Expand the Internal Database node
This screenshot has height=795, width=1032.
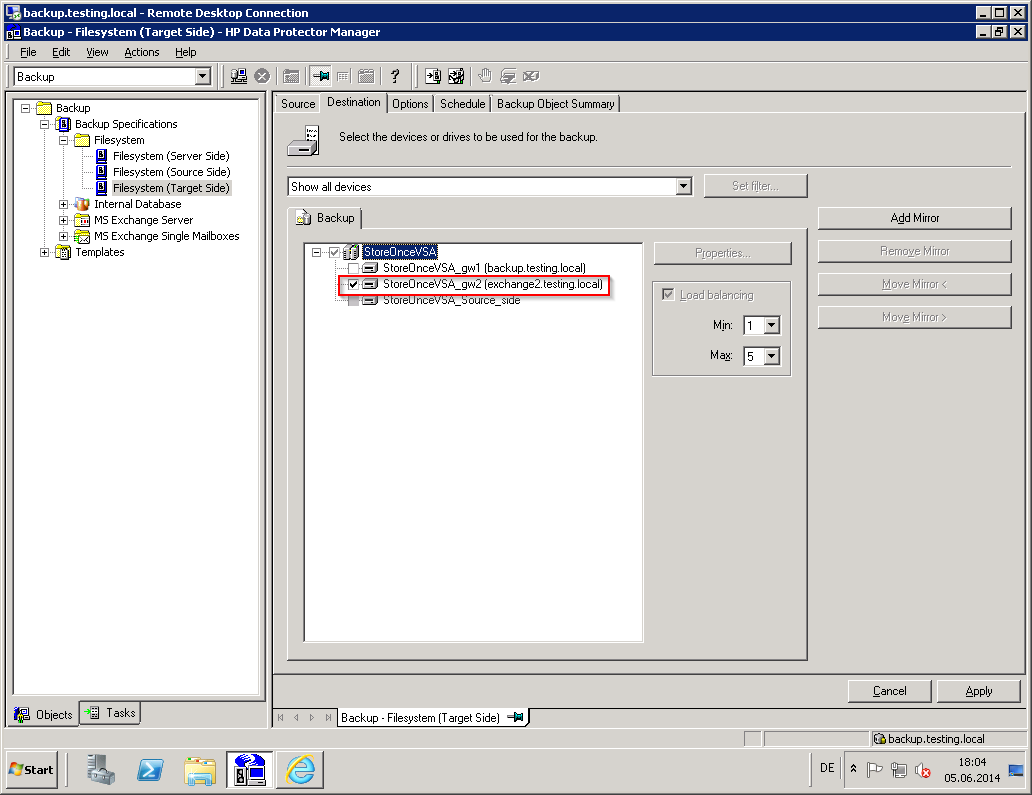pos(63,204)
